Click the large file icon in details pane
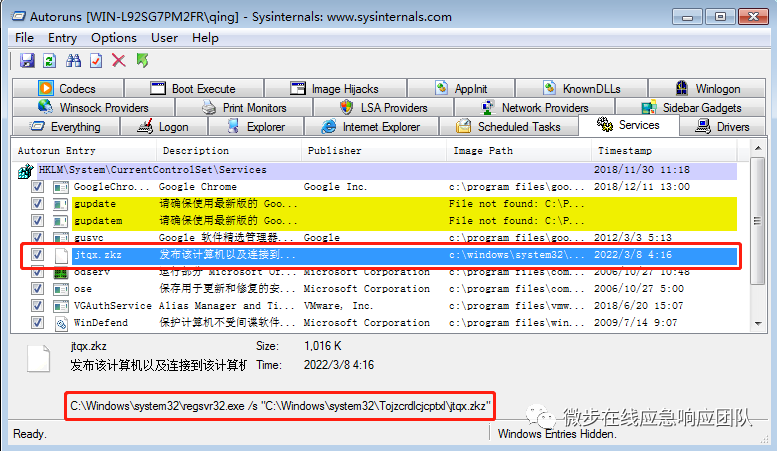This screenshot has height=451, width=777. [x=39, y=358]
